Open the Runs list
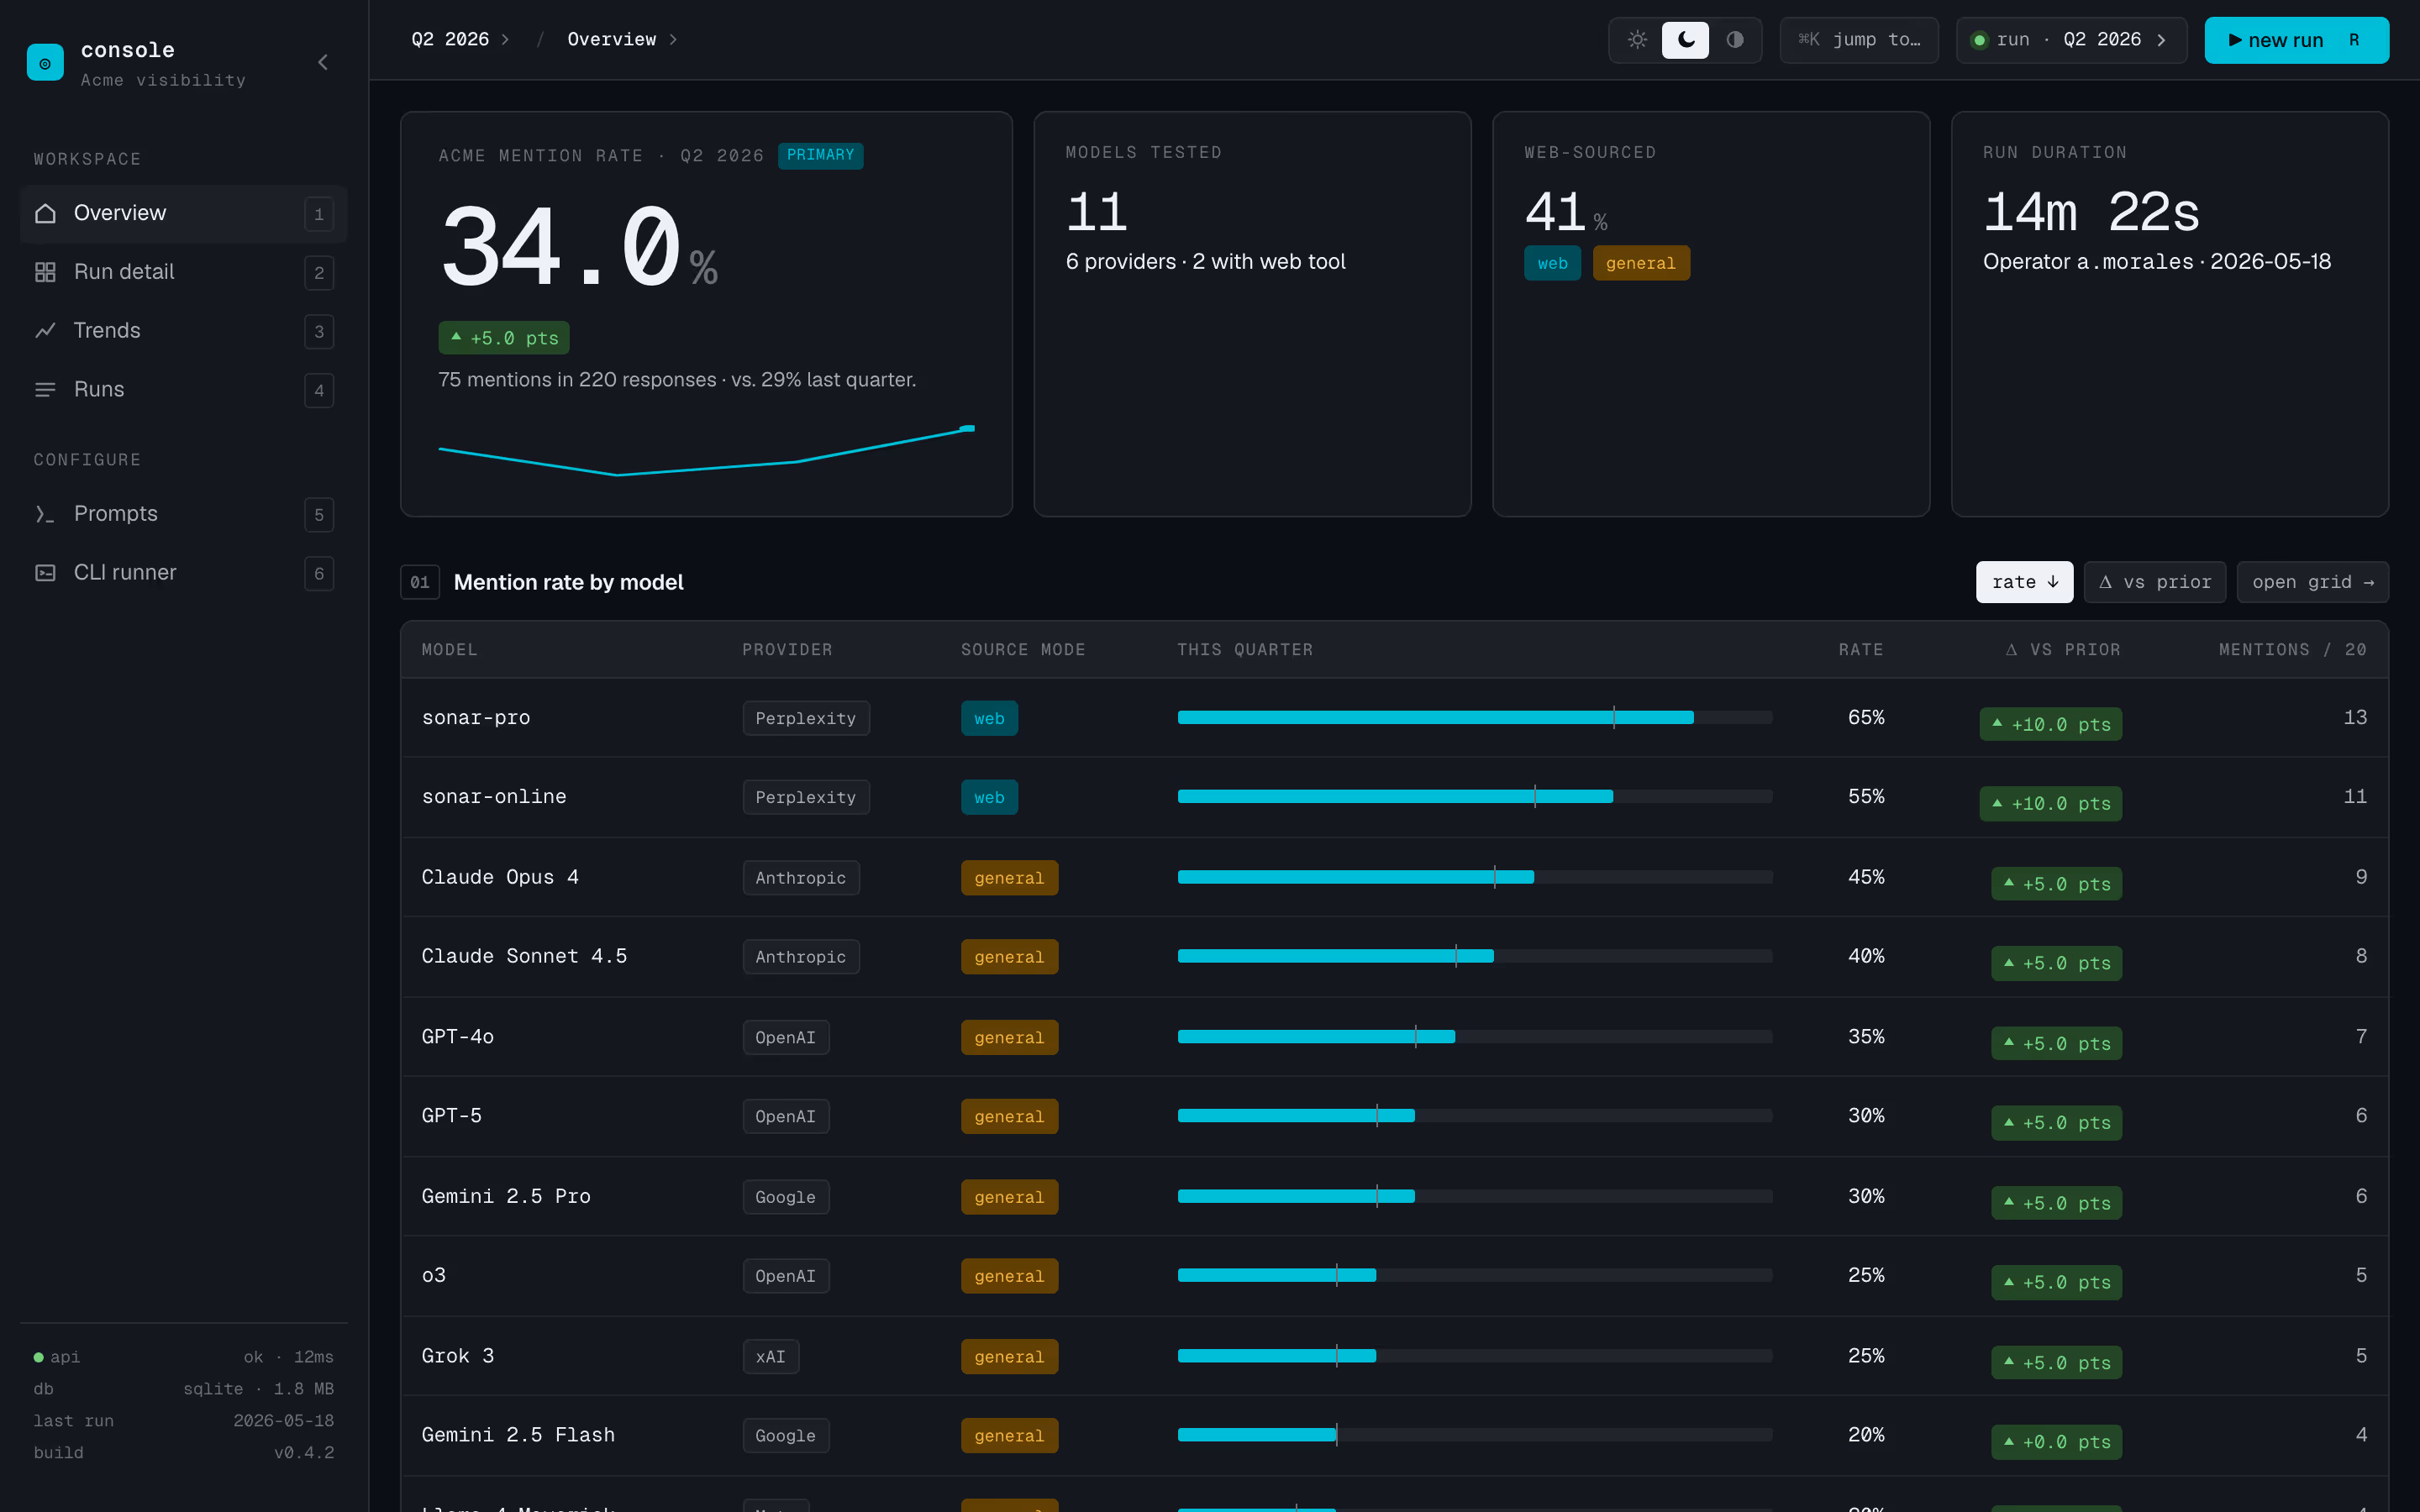This screenshot has width=2420, height=1512. 184,390
